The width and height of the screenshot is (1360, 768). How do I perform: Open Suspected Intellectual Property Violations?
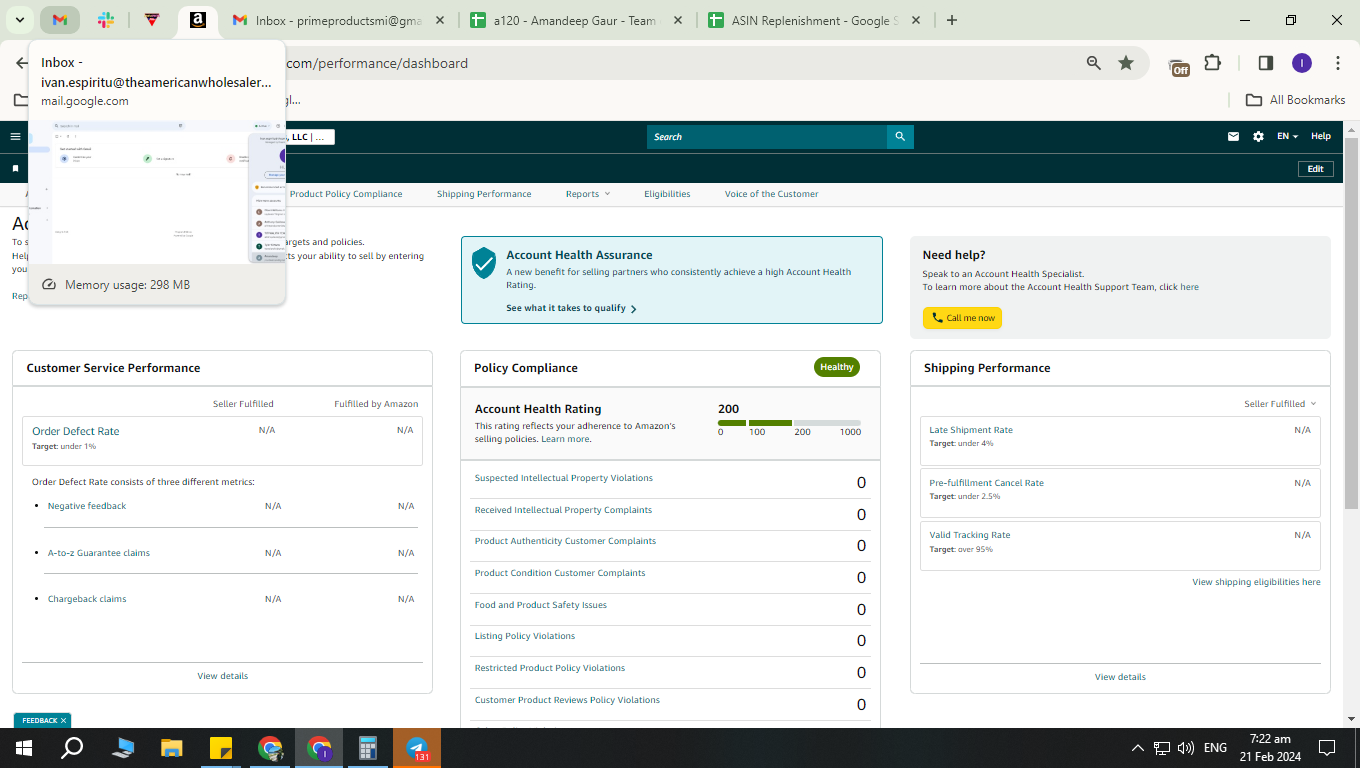(564, 478)
